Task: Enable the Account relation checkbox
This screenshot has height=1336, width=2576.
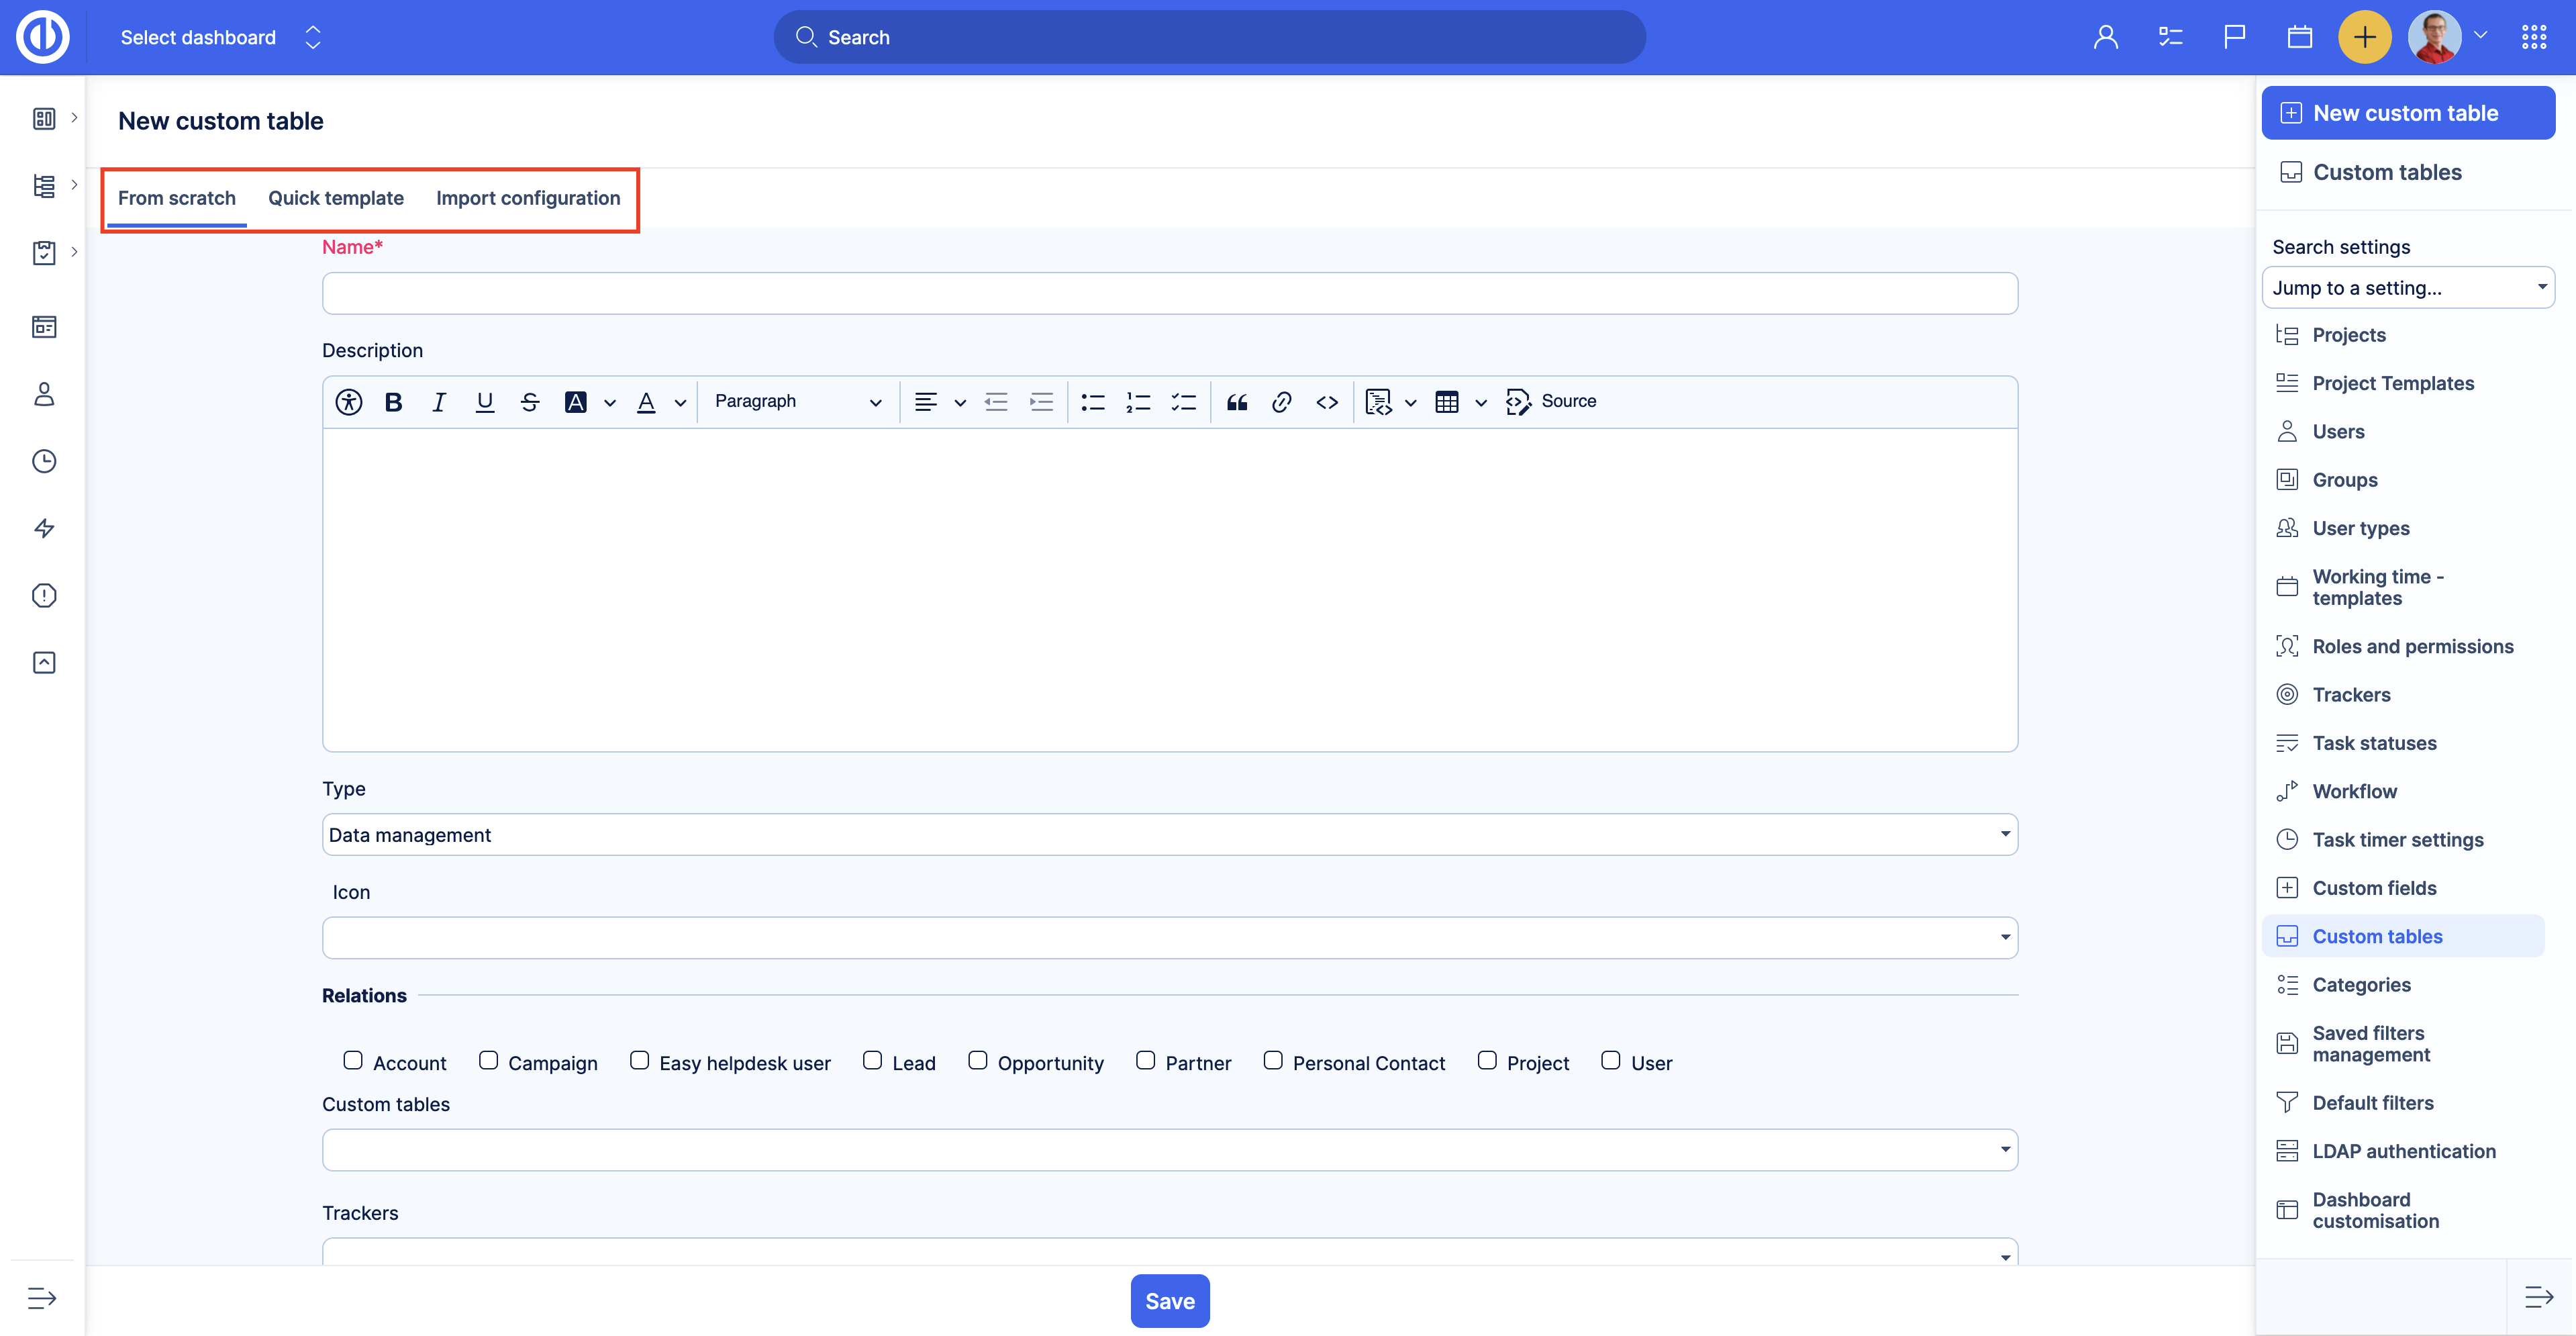Action: click(x=353, y=1060)
